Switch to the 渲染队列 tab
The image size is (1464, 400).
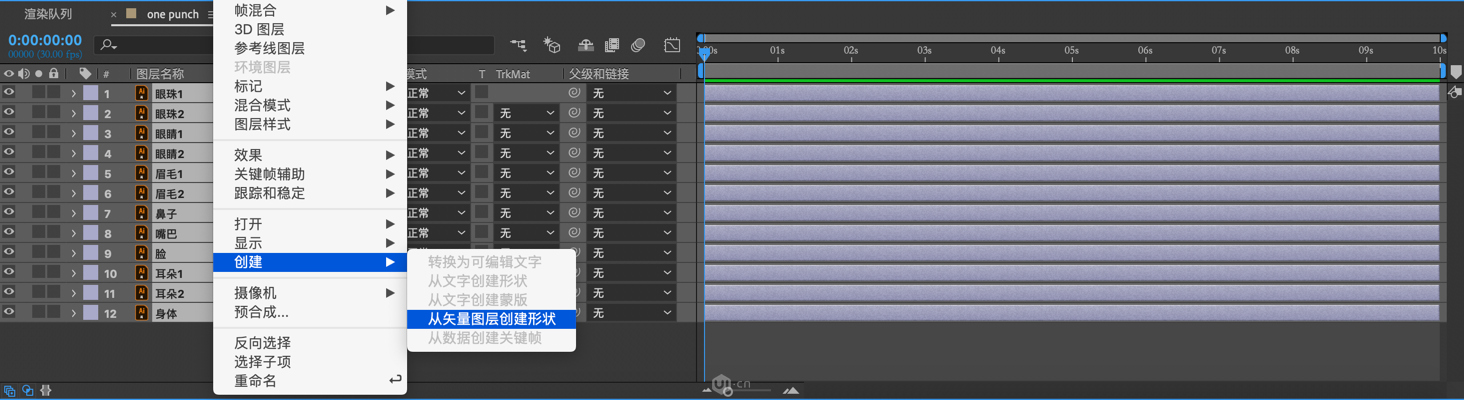click(x=48, y=14)
